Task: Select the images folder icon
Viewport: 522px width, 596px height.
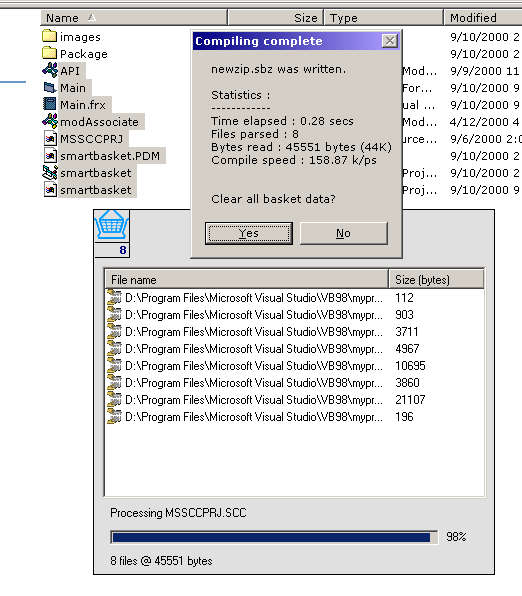Action: (x=49, y=36)
